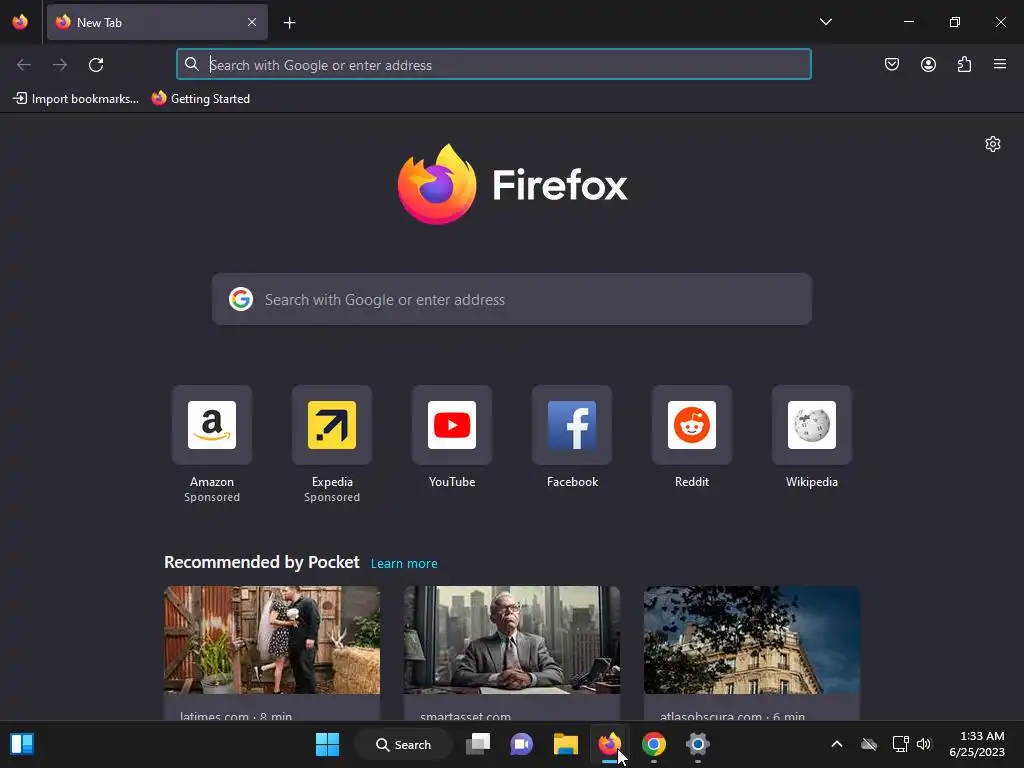The height and width of the screenshot is (768, 1024).
Task: Open the Extensions puzzle icon
Action: [964, 64]
